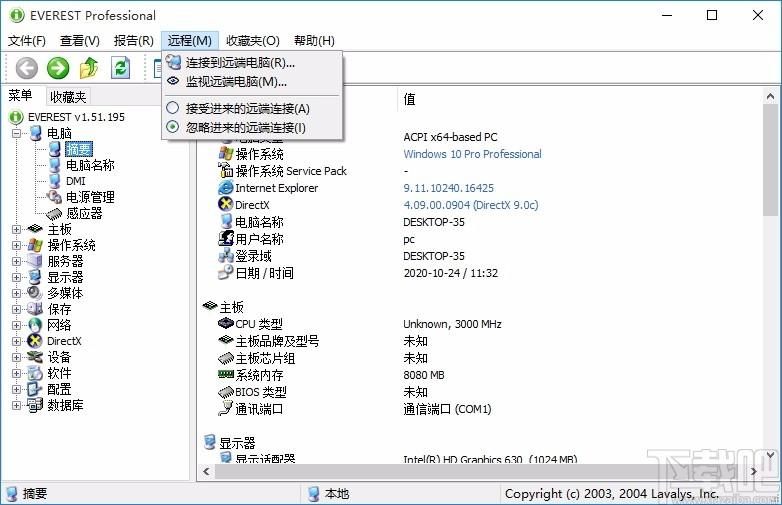Viewport: 782px width, 505px height.
Task: Expand the 设备 tree node
Action: point(16,357)
